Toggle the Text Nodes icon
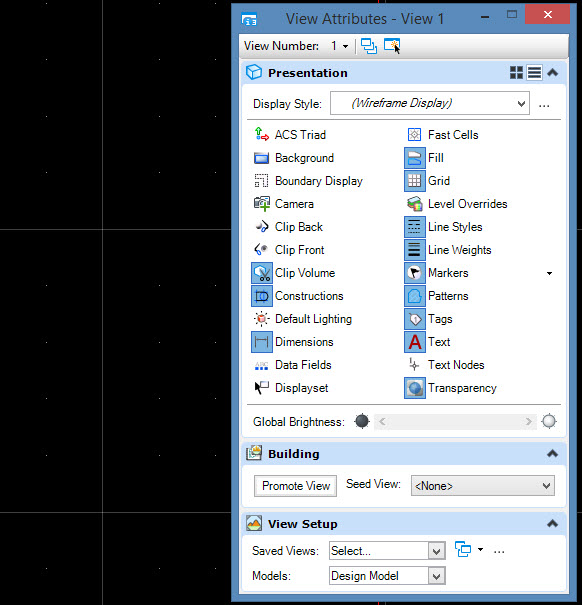This screenshot has height=605, width=582. coord(415,365)
